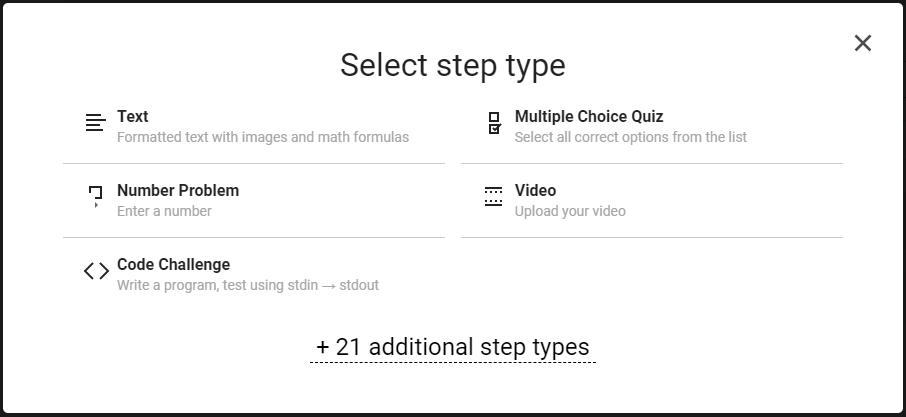Select the Text step type label
The height and width of the screenshot is (417, 906).
pos(133,117)
